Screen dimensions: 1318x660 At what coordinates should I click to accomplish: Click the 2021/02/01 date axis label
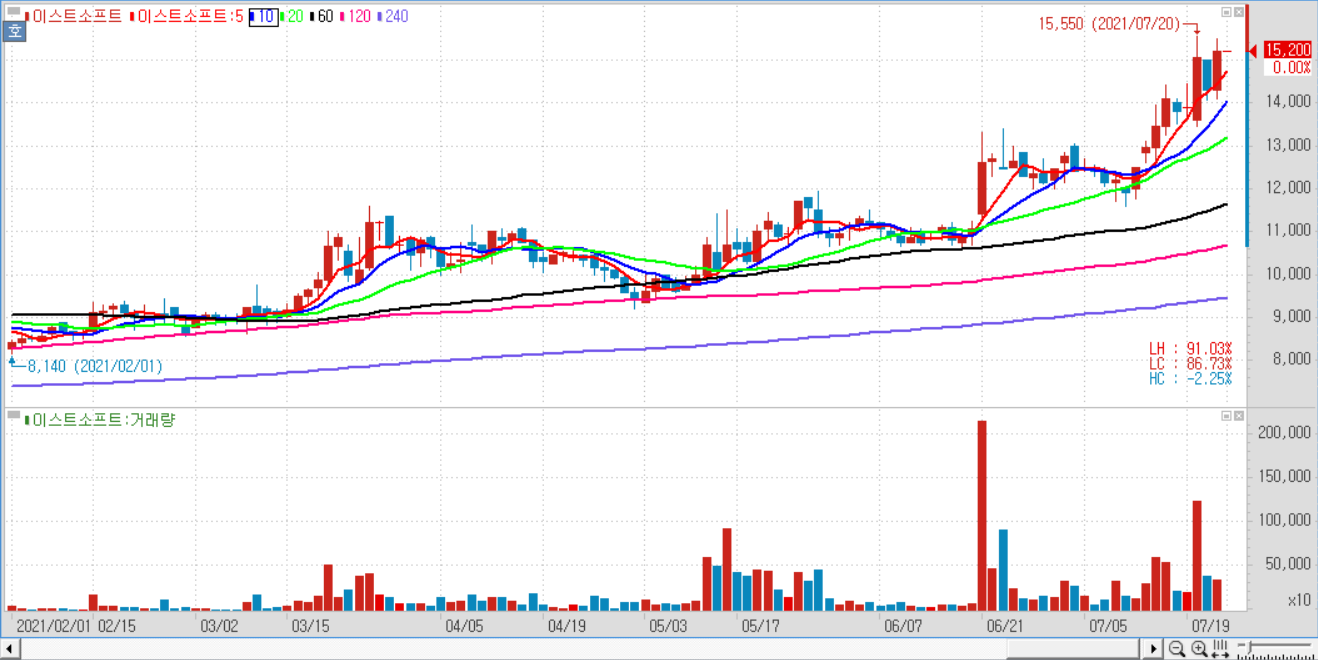click(x=54, y=626)
